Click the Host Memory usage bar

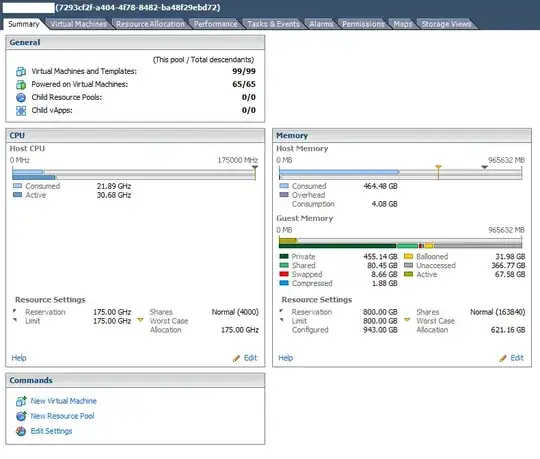pos(400,173)
